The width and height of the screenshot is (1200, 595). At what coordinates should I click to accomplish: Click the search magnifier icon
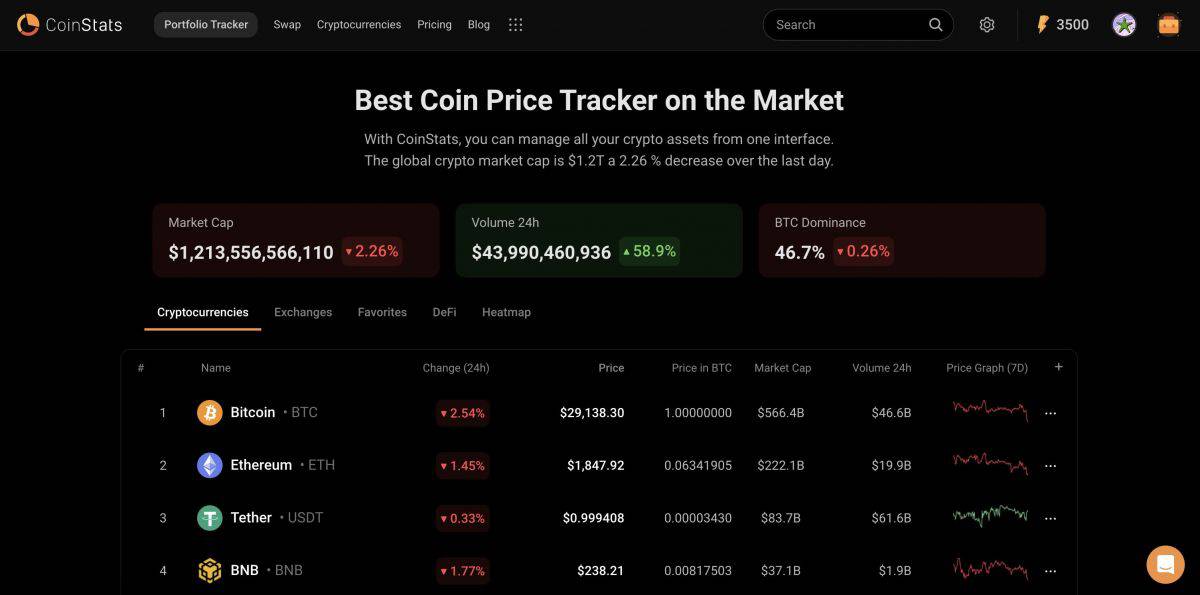pos(935,24)
